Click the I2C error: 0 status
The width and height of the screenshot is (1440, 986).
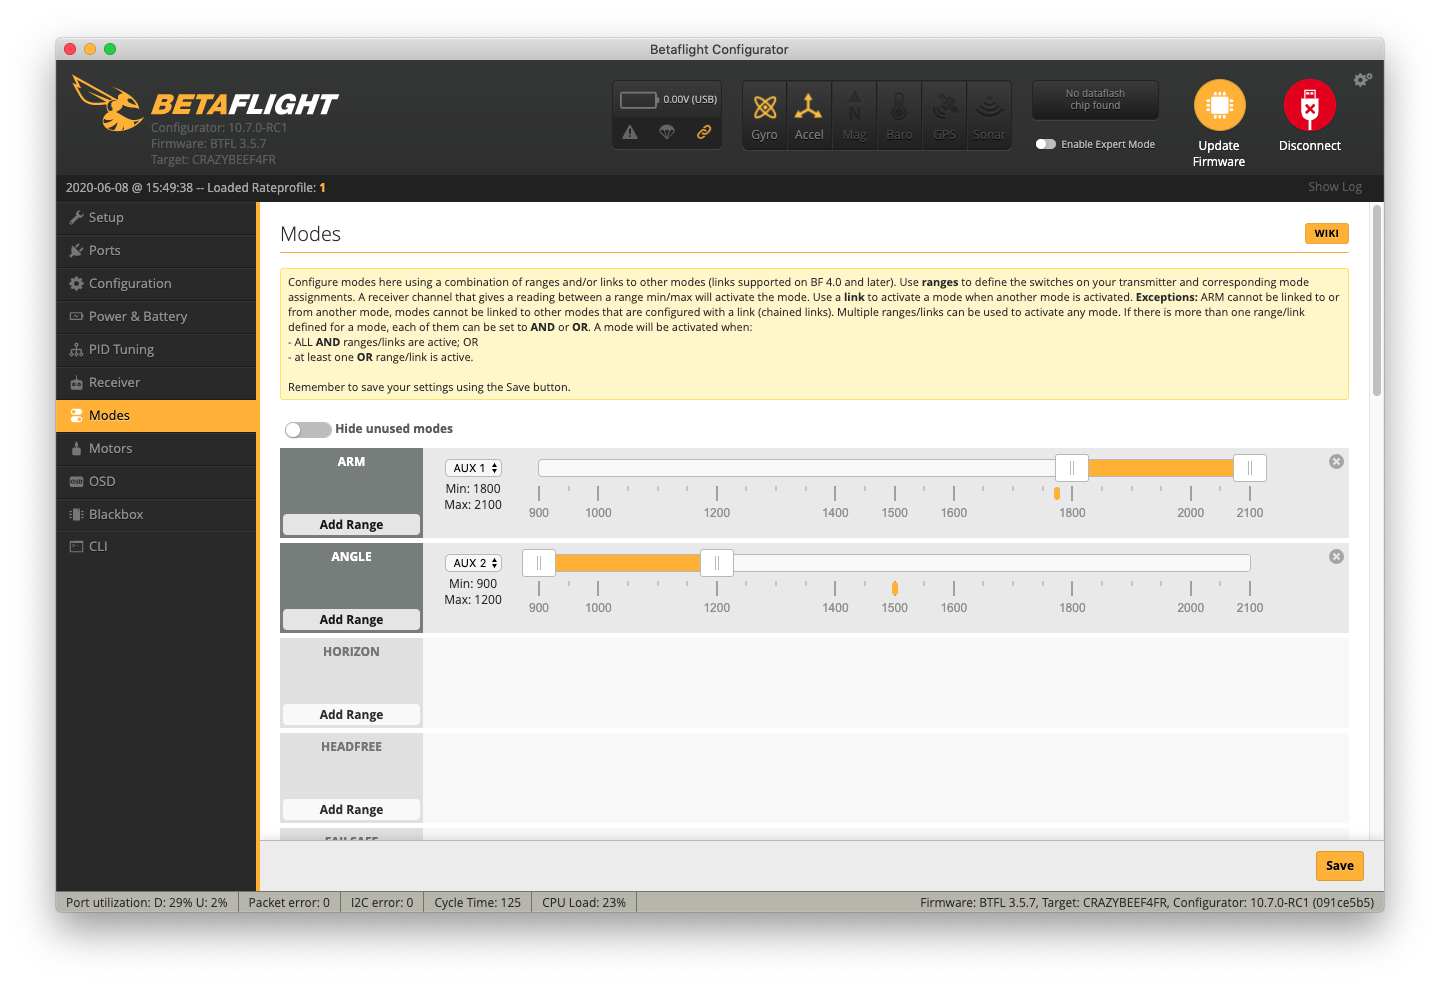pos(382,902)
